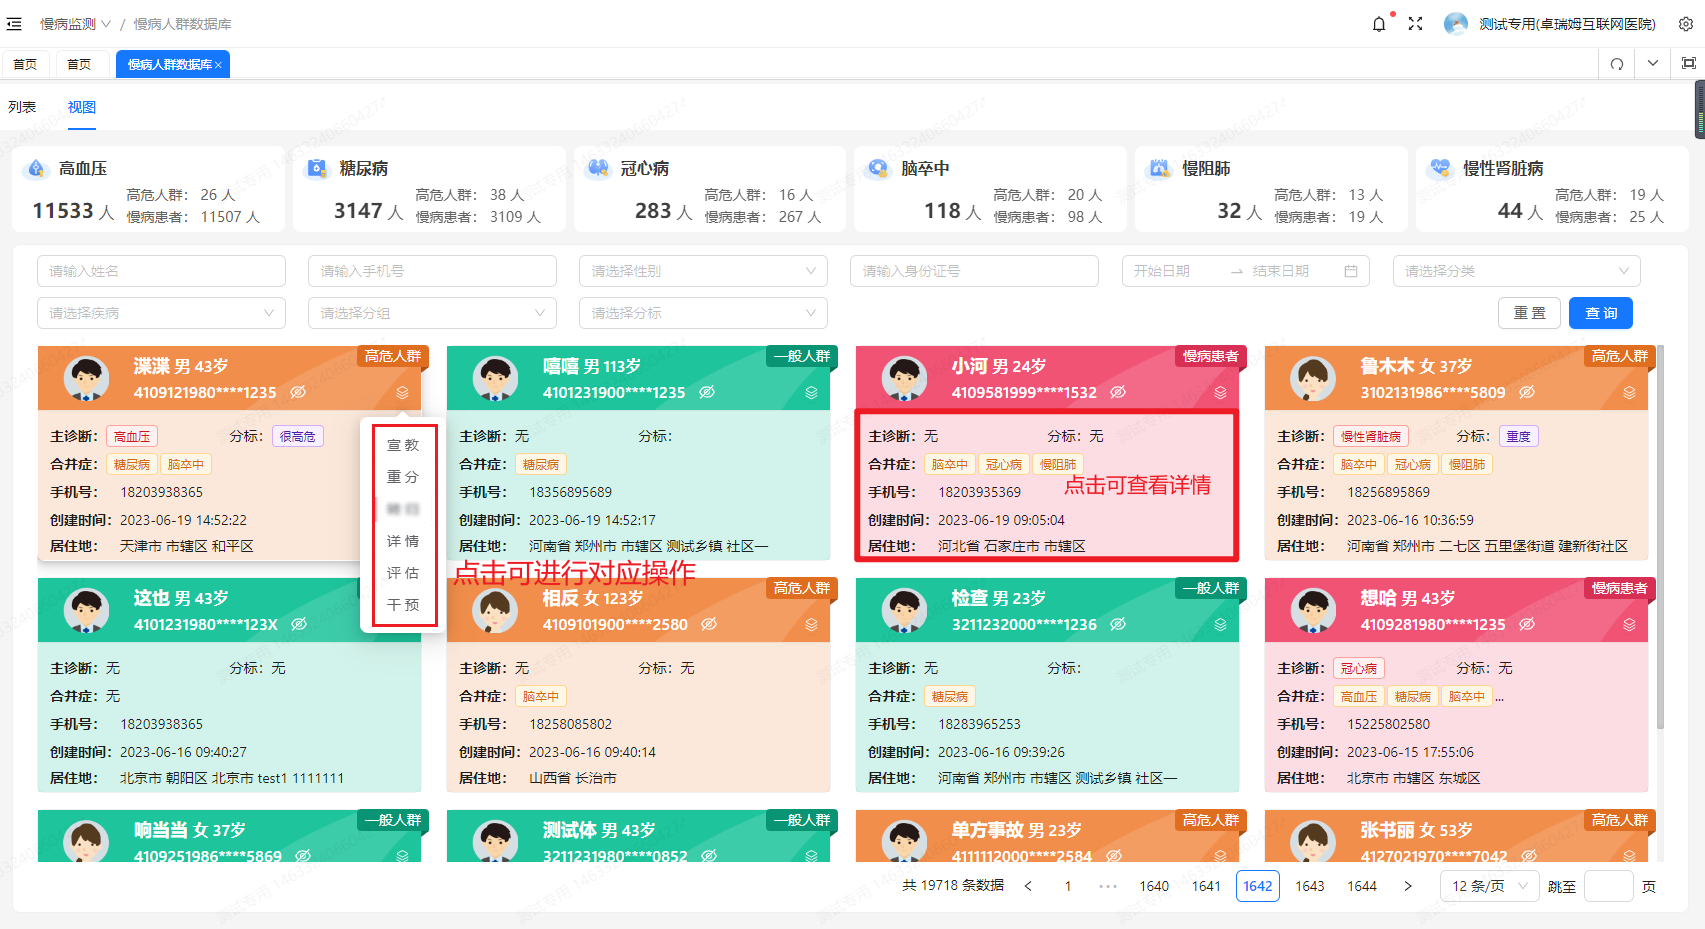
Task: Open layers menu on 相反 card
Action: (x=811, y=625)
